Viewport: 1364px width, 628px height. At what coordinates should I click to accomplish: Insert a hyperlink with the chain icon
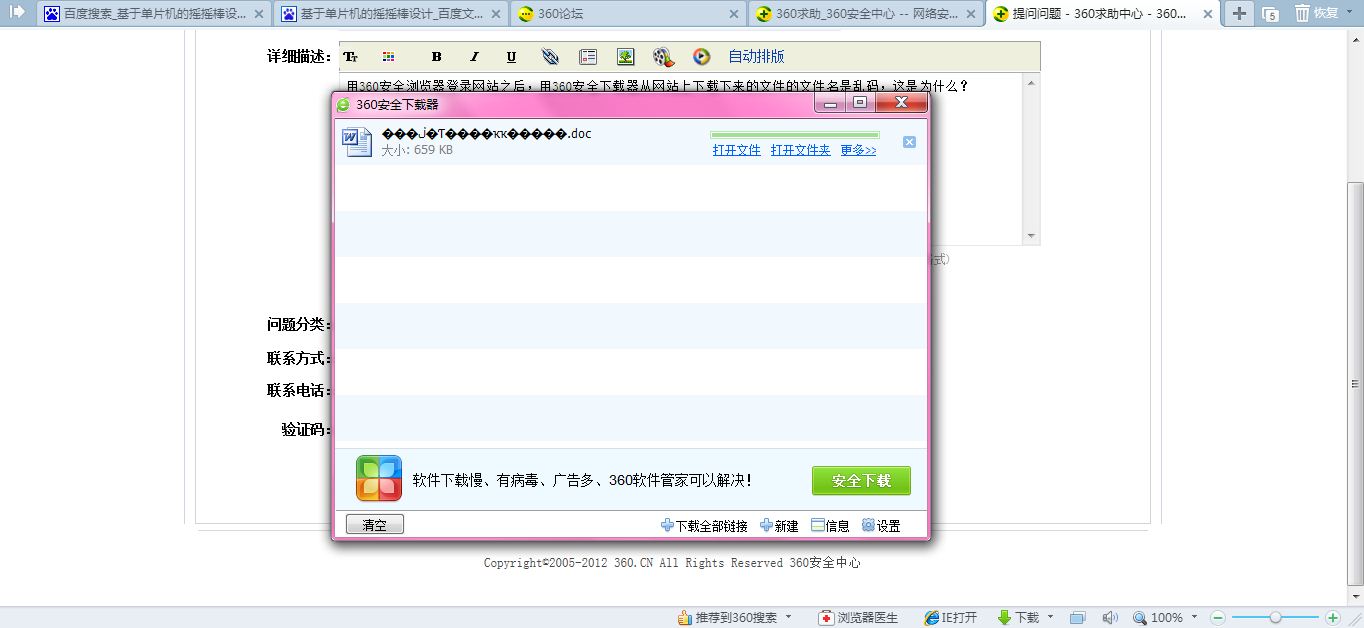[550, 57]
